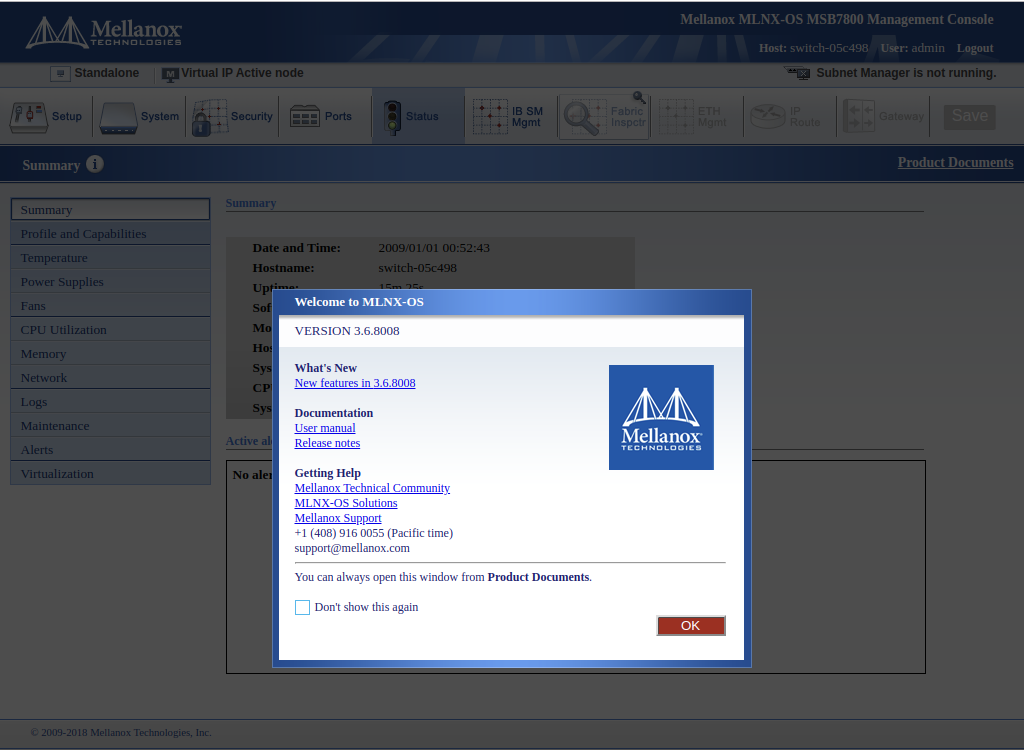This screenshot has height=750, width=1024.
Task: Open the MLNX-OS Solutions link
Action: click(x=345, y=503)
